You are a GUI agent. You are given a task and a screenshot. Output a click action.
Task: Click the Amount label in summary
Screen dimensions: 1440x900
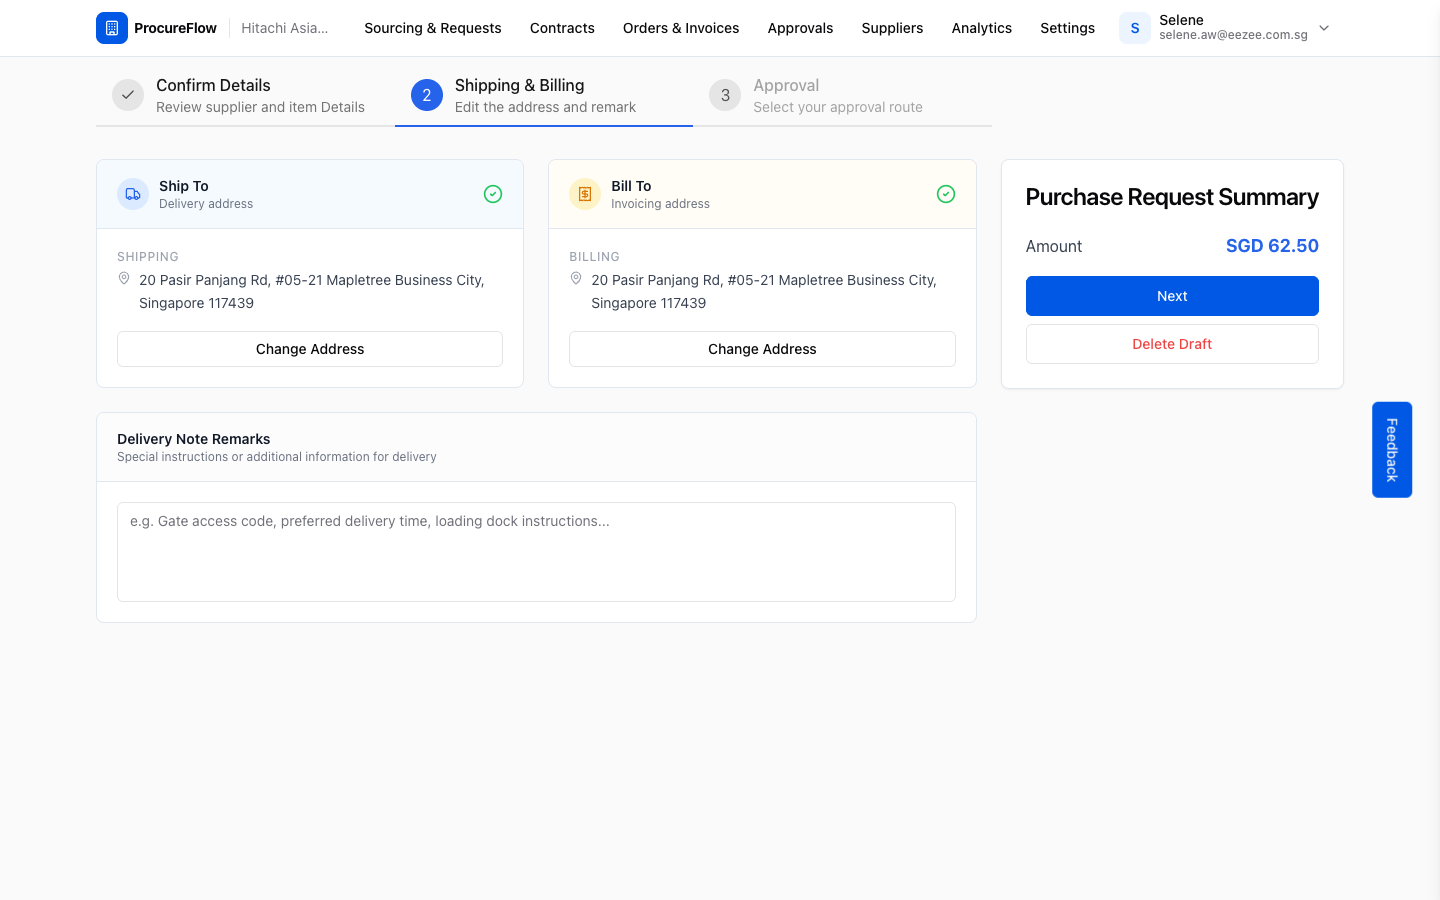click(x=1054, y=246)
